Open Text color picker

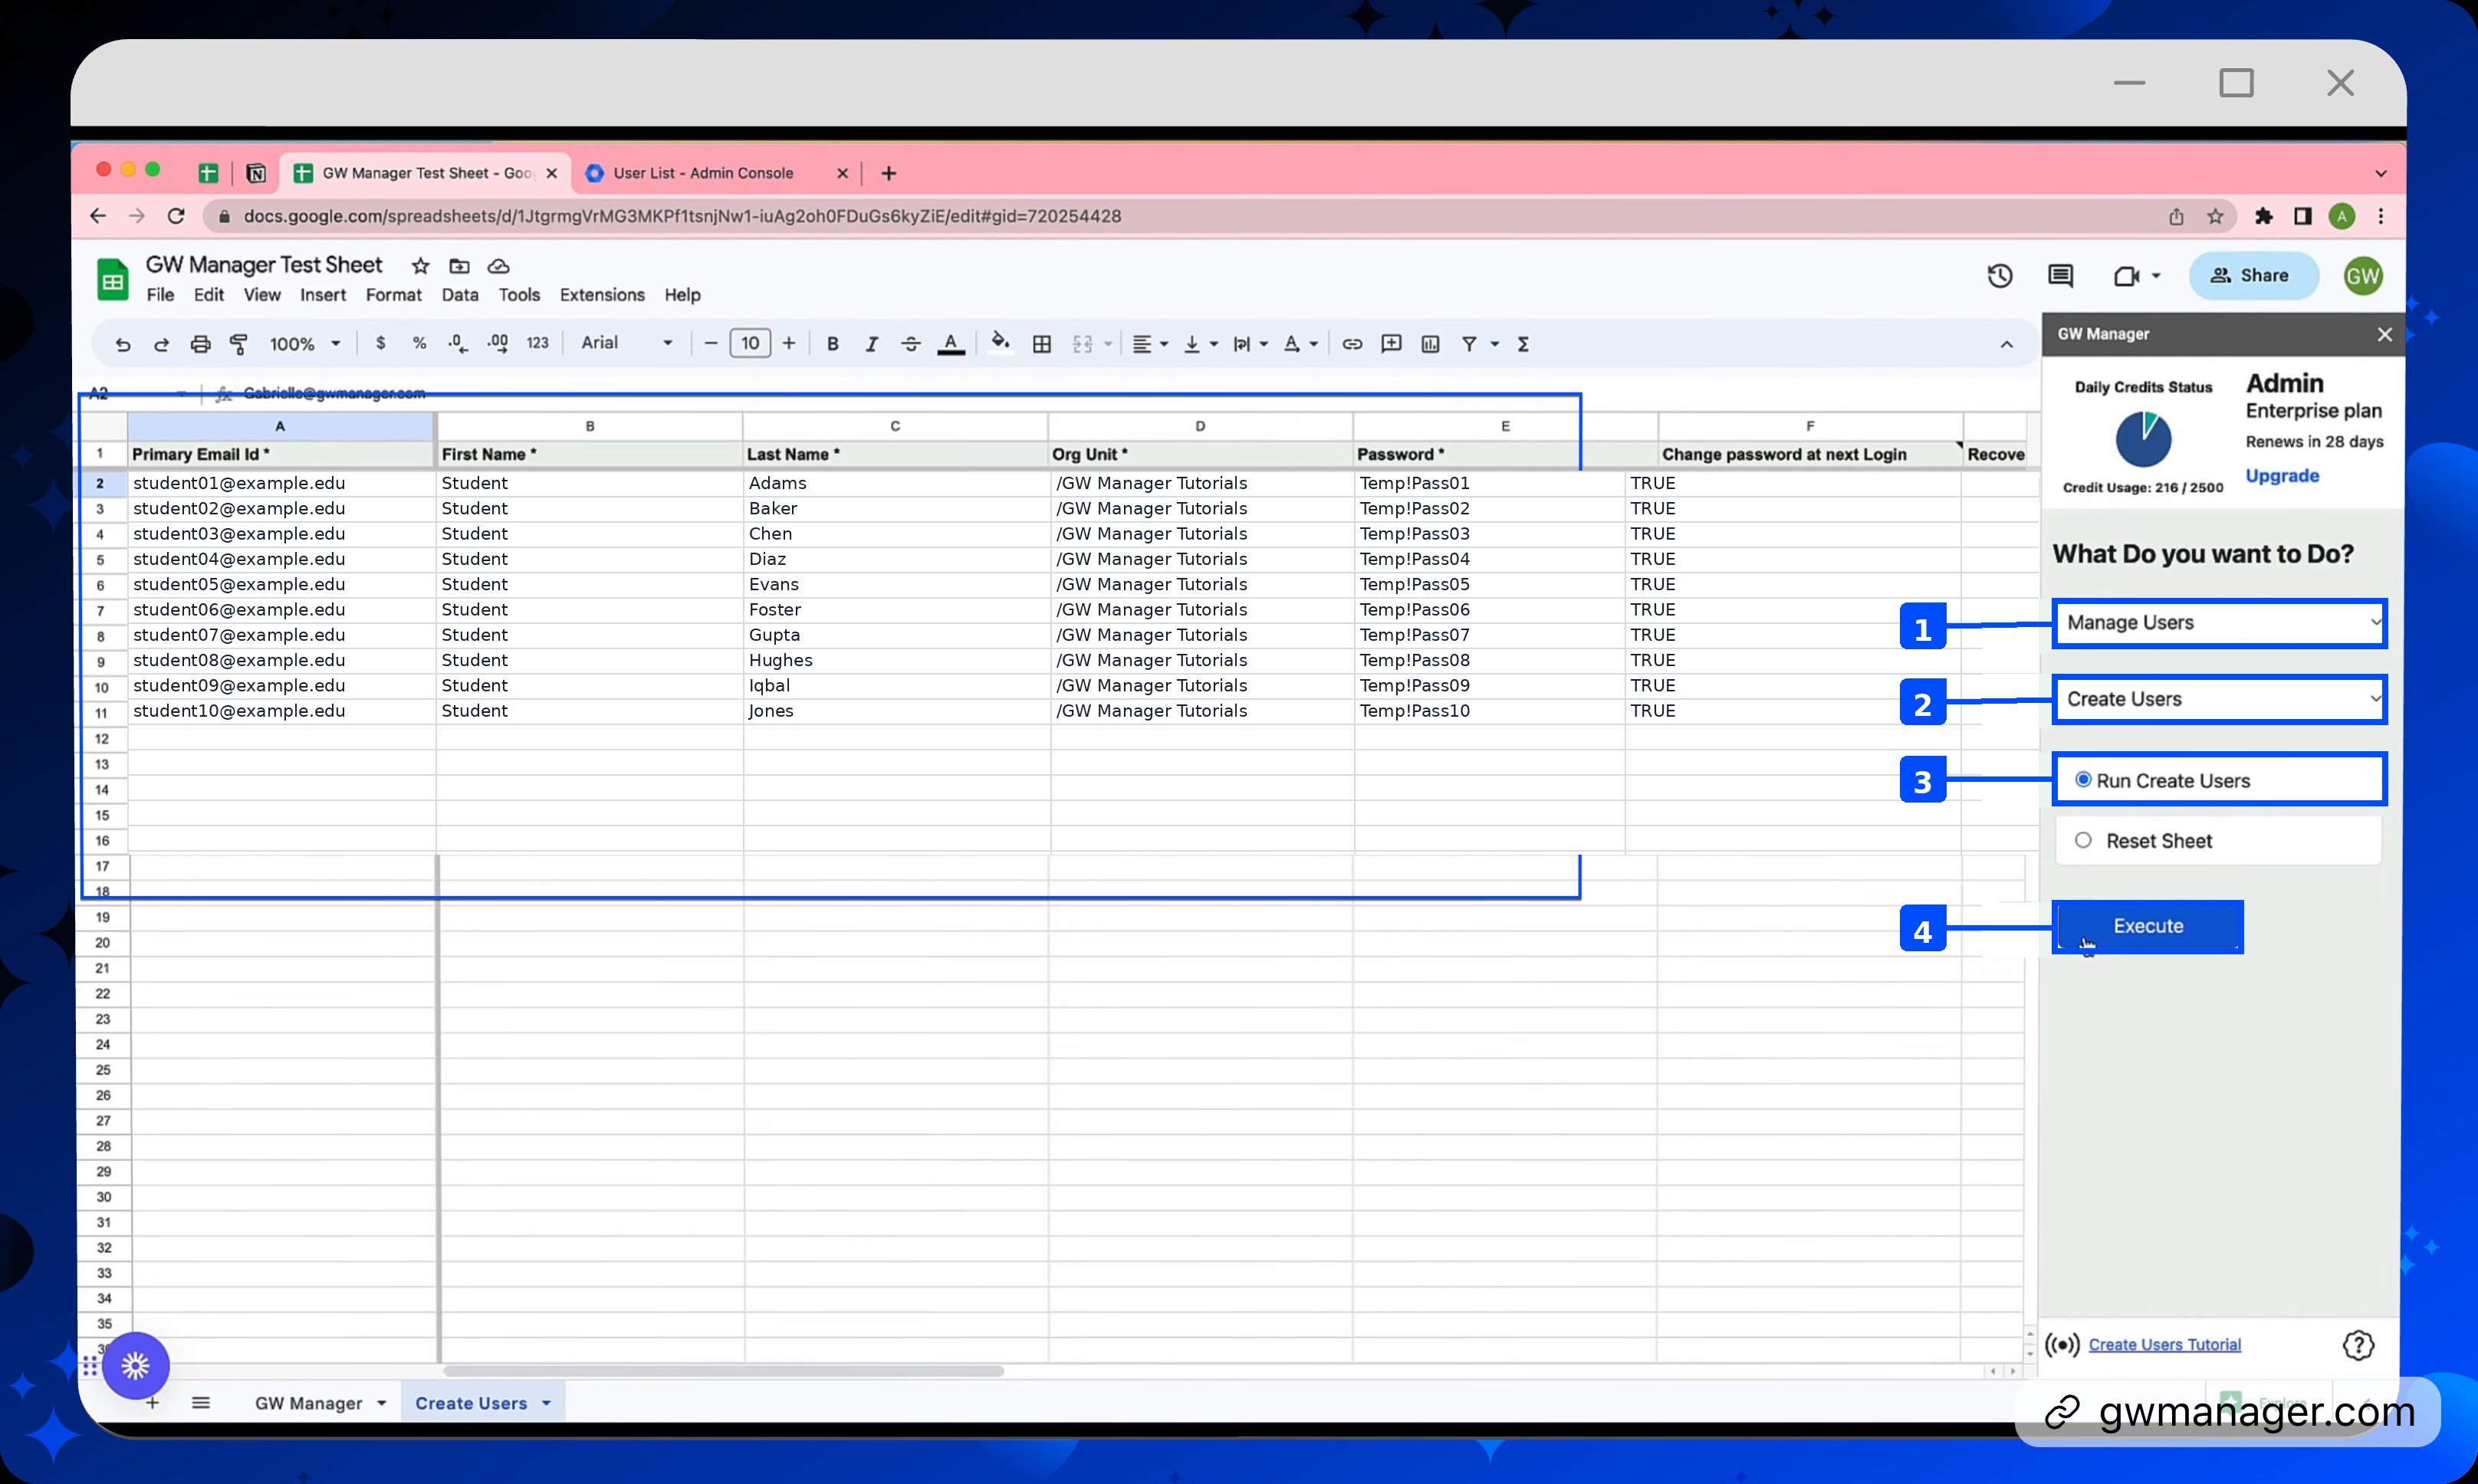pos(951,344)
